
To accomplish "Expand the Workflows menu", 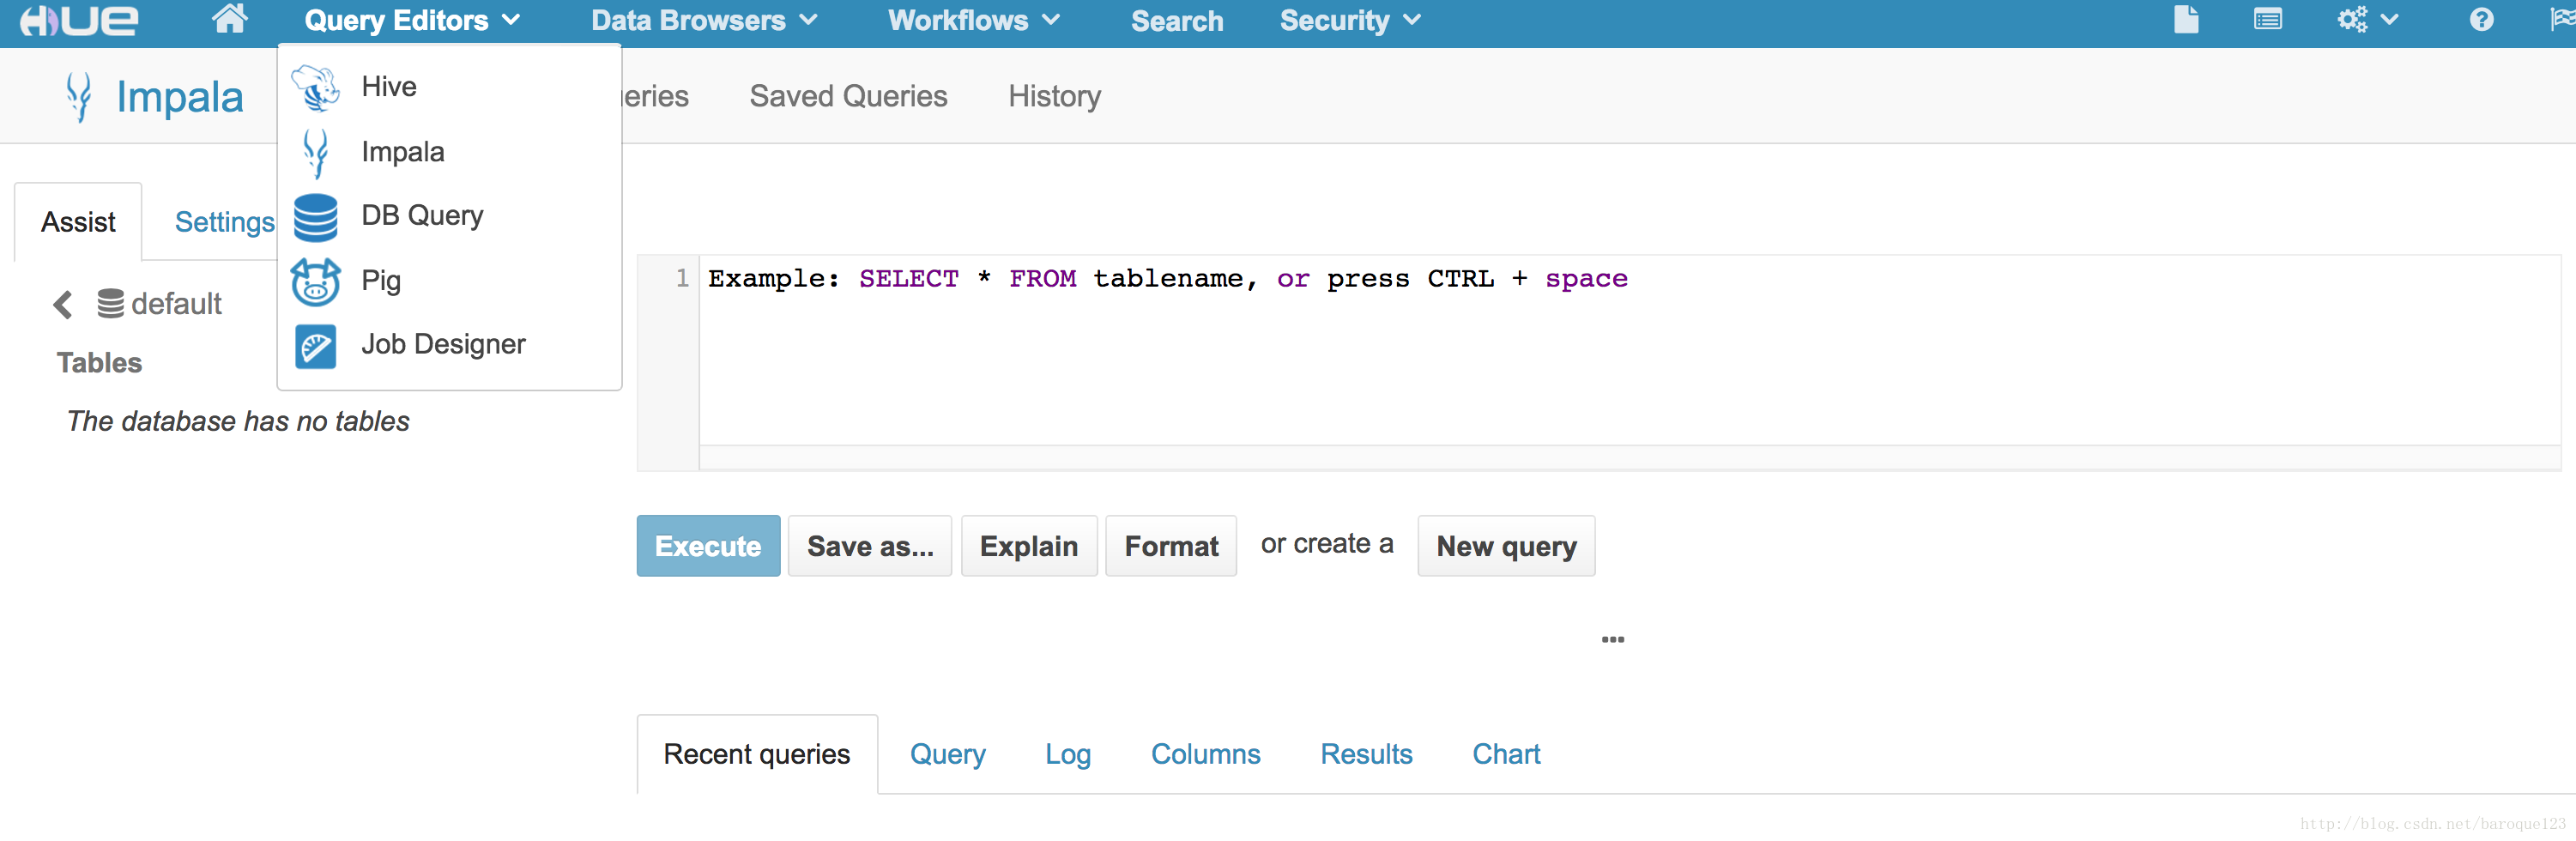I will pyautogui.click(x=973, y=20).
